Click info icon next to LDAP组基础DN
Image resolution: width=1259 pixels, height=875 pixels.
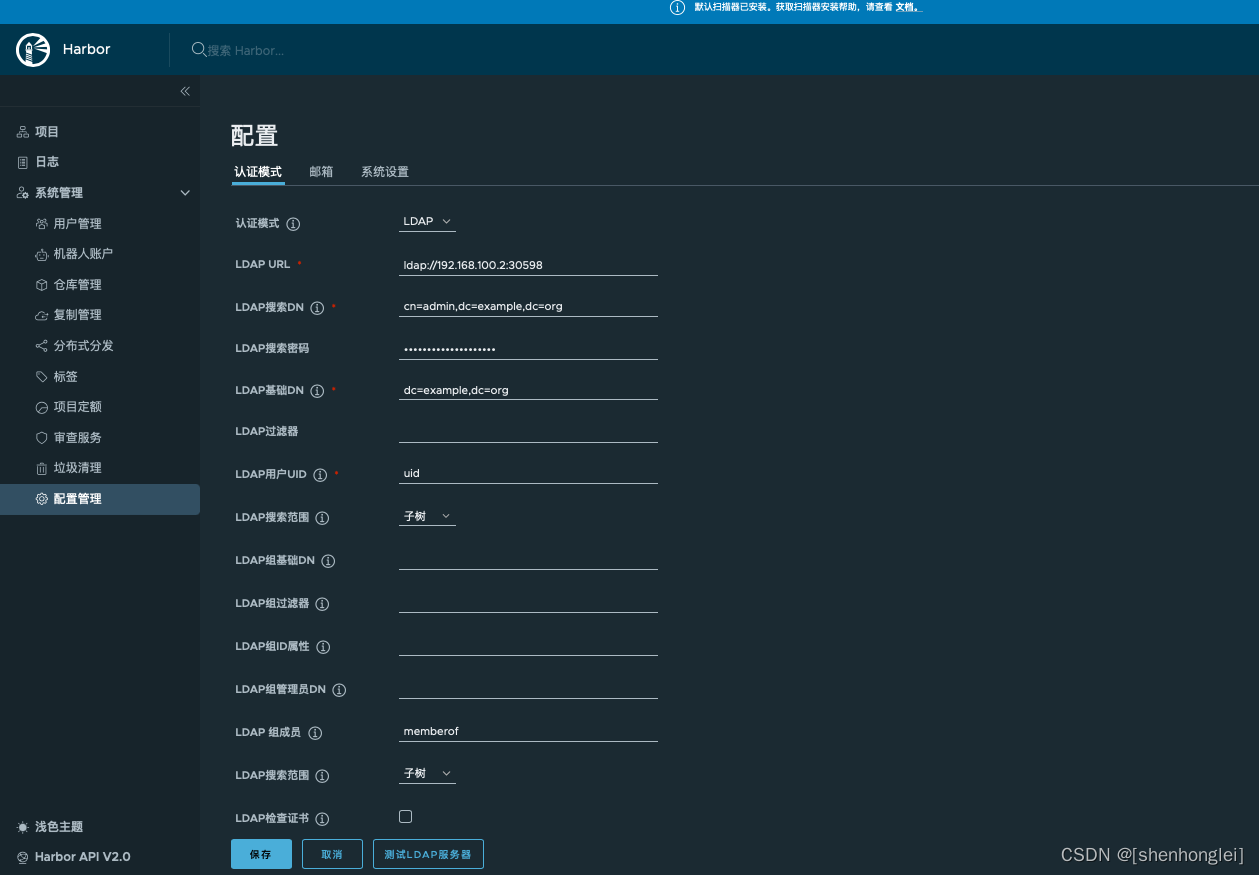point(328,561)
